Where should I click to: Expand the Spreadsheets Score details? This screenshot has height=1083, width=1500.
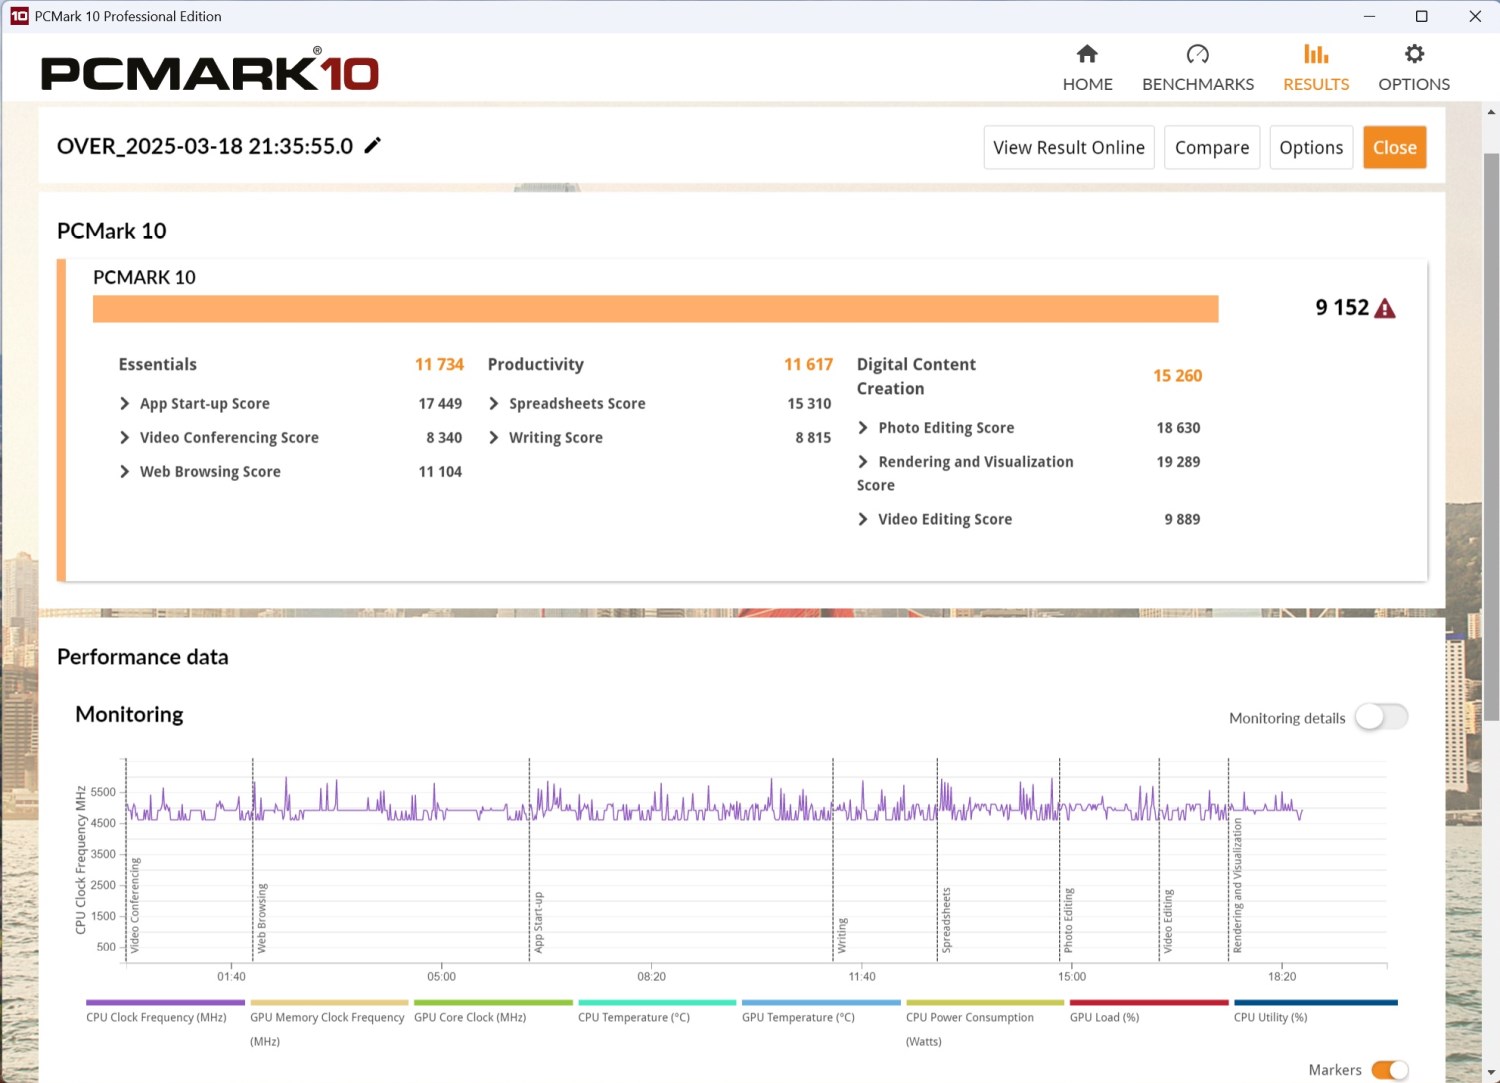point(494,404)
